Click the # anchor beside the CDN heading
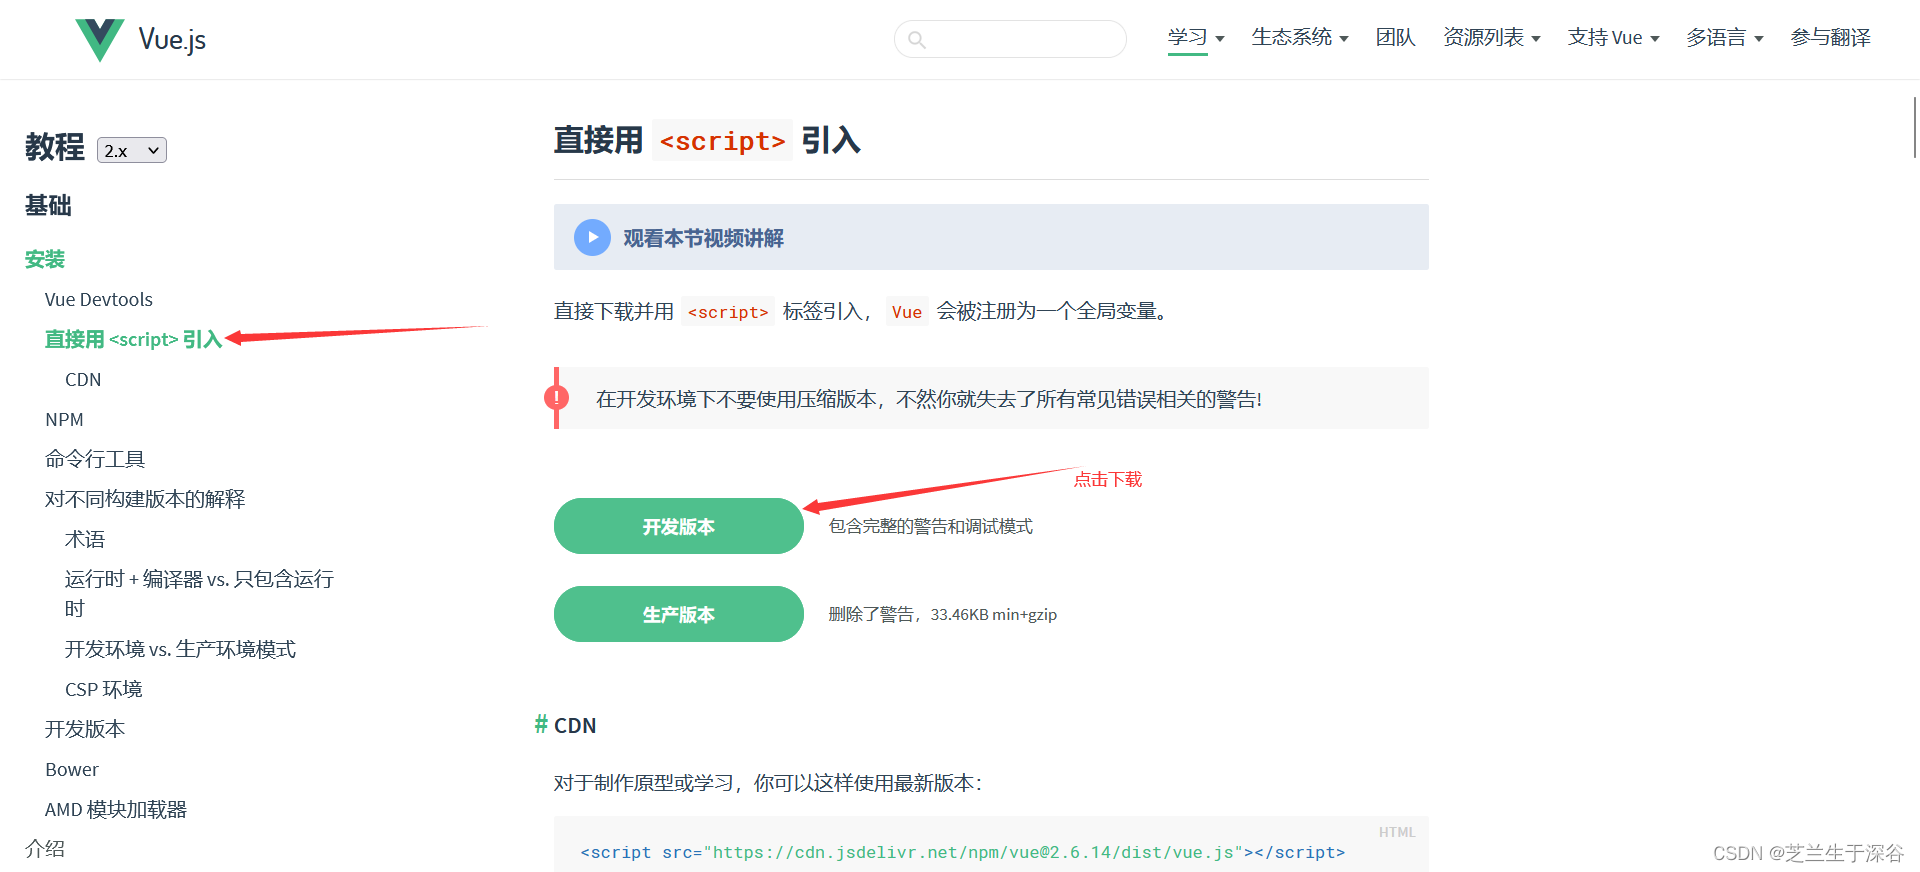The image size is (1920, 872). tap(541, 725)
